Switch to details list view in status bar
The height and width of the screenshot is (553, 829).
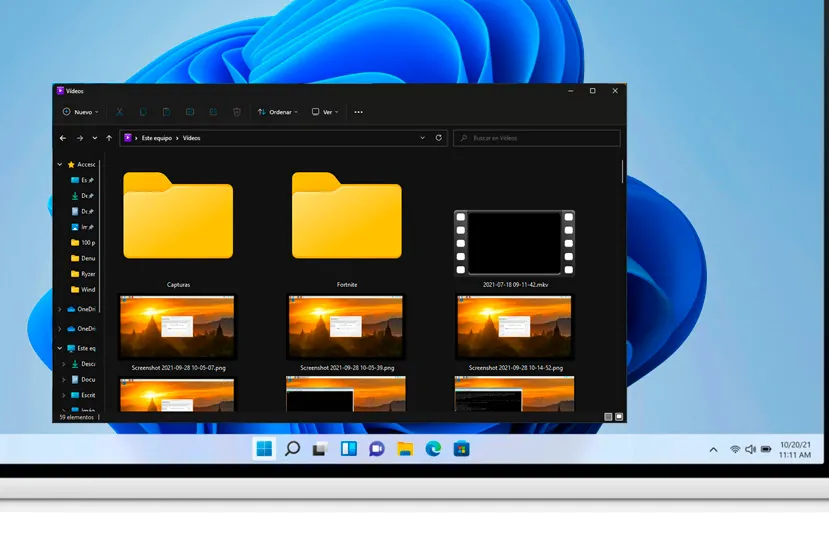pyautogui.click(x=608, y=417)
